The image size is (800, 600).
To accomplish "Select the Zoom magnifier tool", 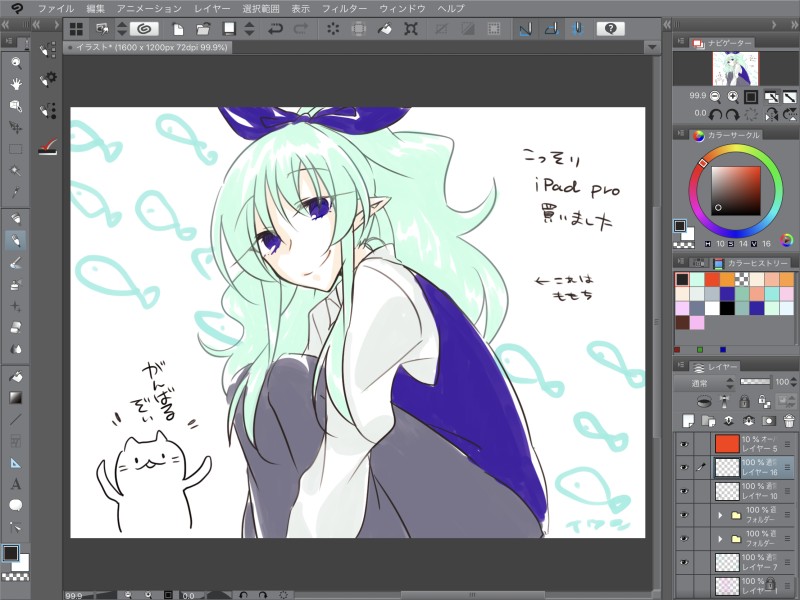I will click(x=16, y=63).
